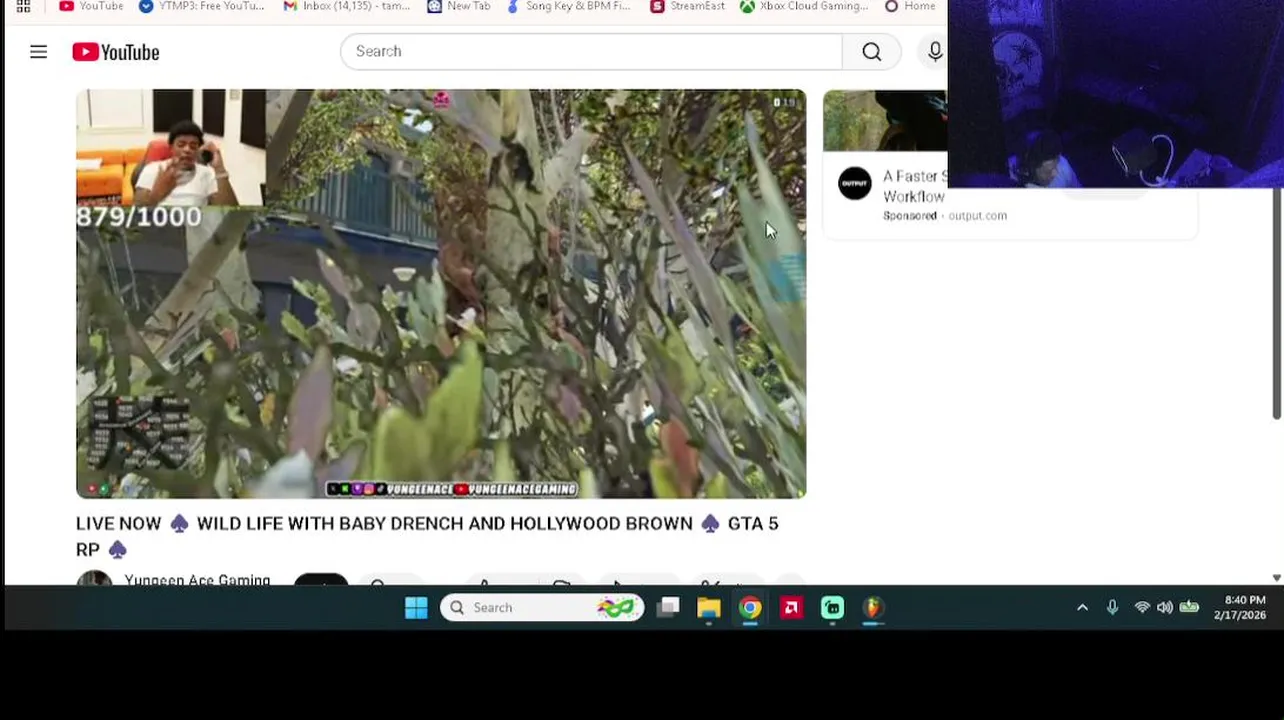Click the system tray microphone icon
Viewport: 1284px width, 720px height.
tap(1112, 608)
